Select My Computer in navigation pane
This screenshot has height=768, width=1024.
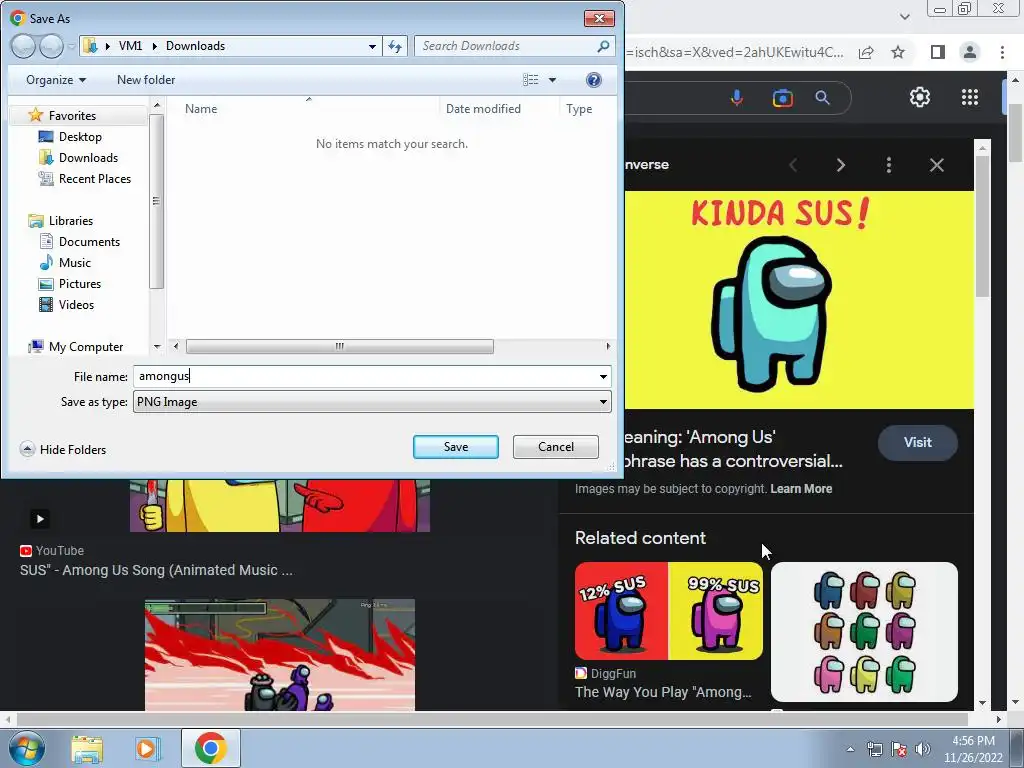tap(85, 347)
